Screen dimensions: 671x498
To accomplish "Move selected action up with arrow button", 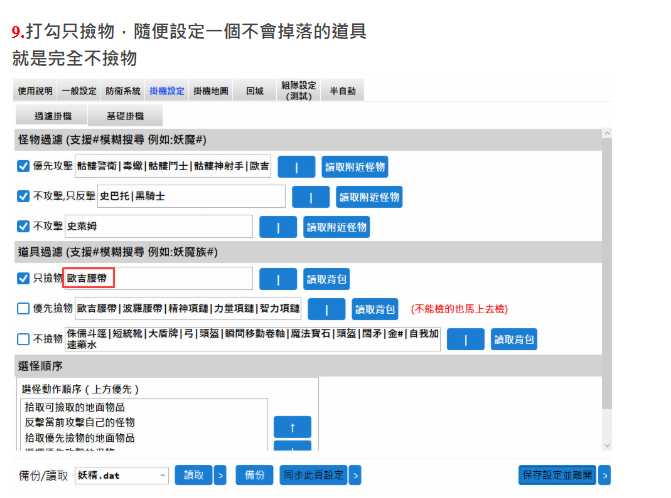I will [x=293, y=427].
